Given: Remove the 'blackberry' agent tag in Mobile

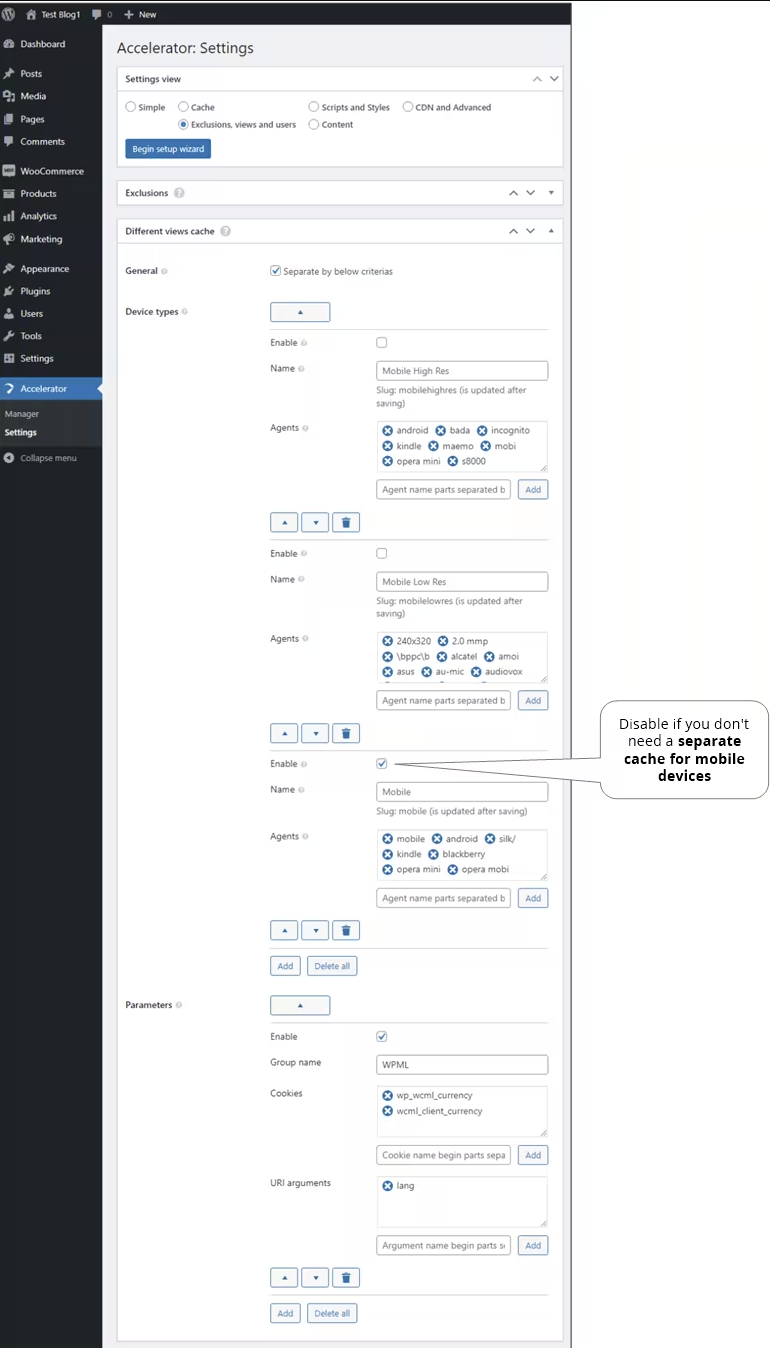Looking at the screenshot, I should pos(433,854).
